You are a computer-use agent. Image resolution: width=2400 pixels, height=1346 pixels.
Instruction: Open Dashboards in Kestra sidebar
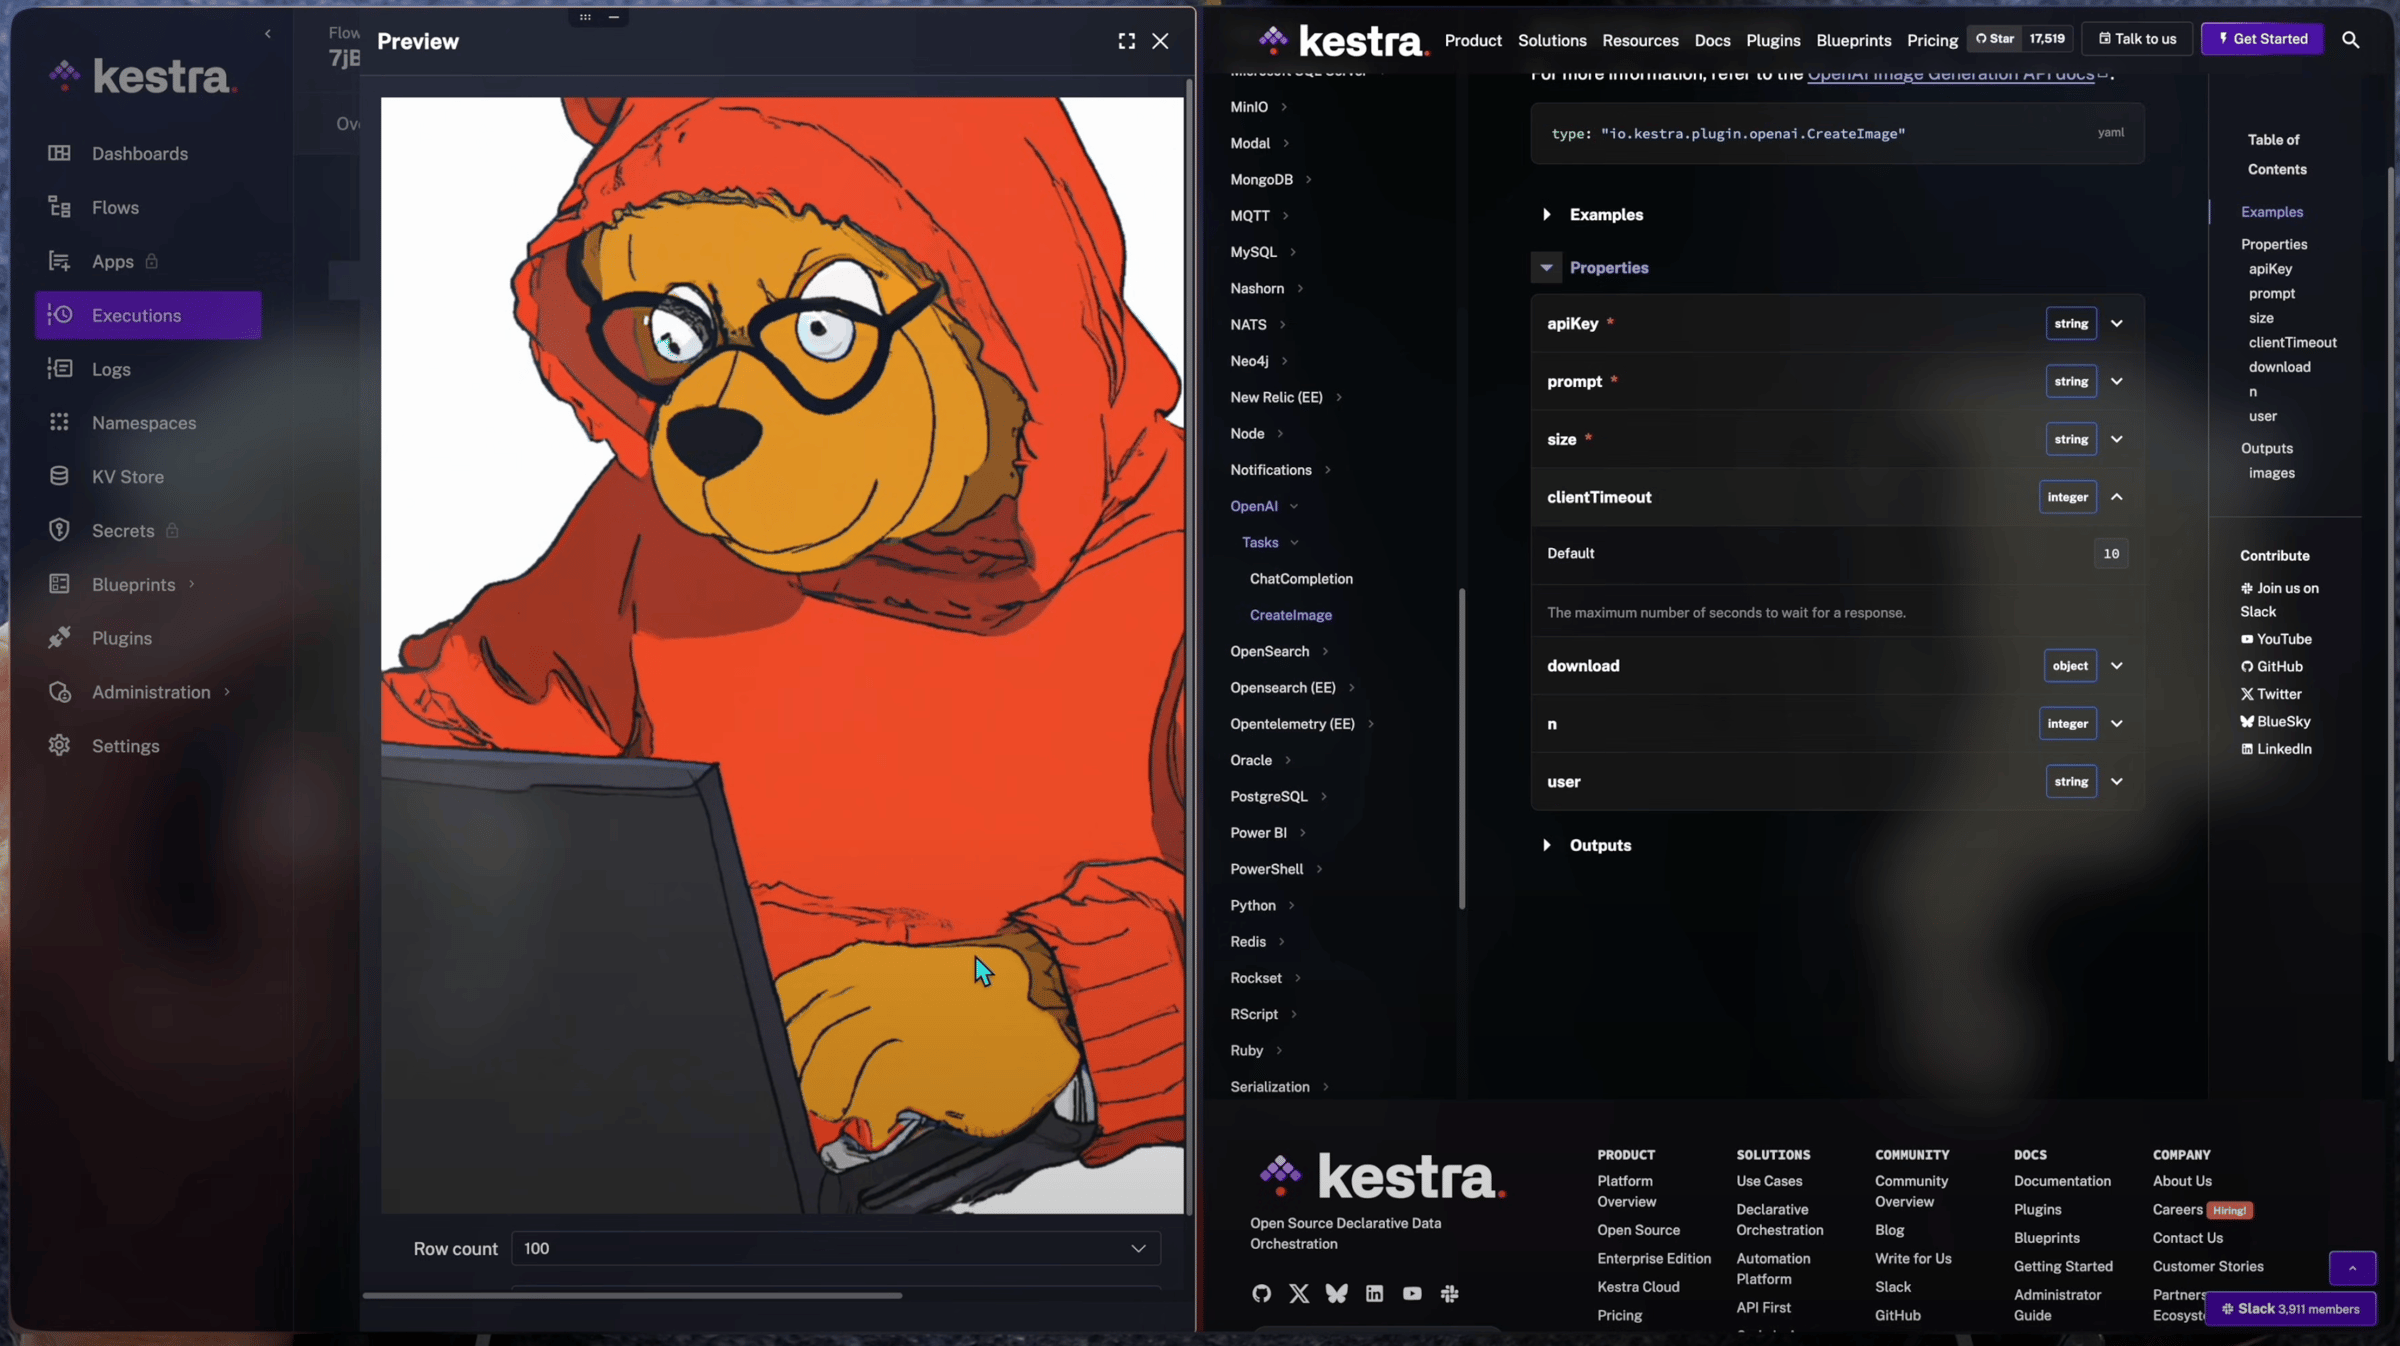139,154
